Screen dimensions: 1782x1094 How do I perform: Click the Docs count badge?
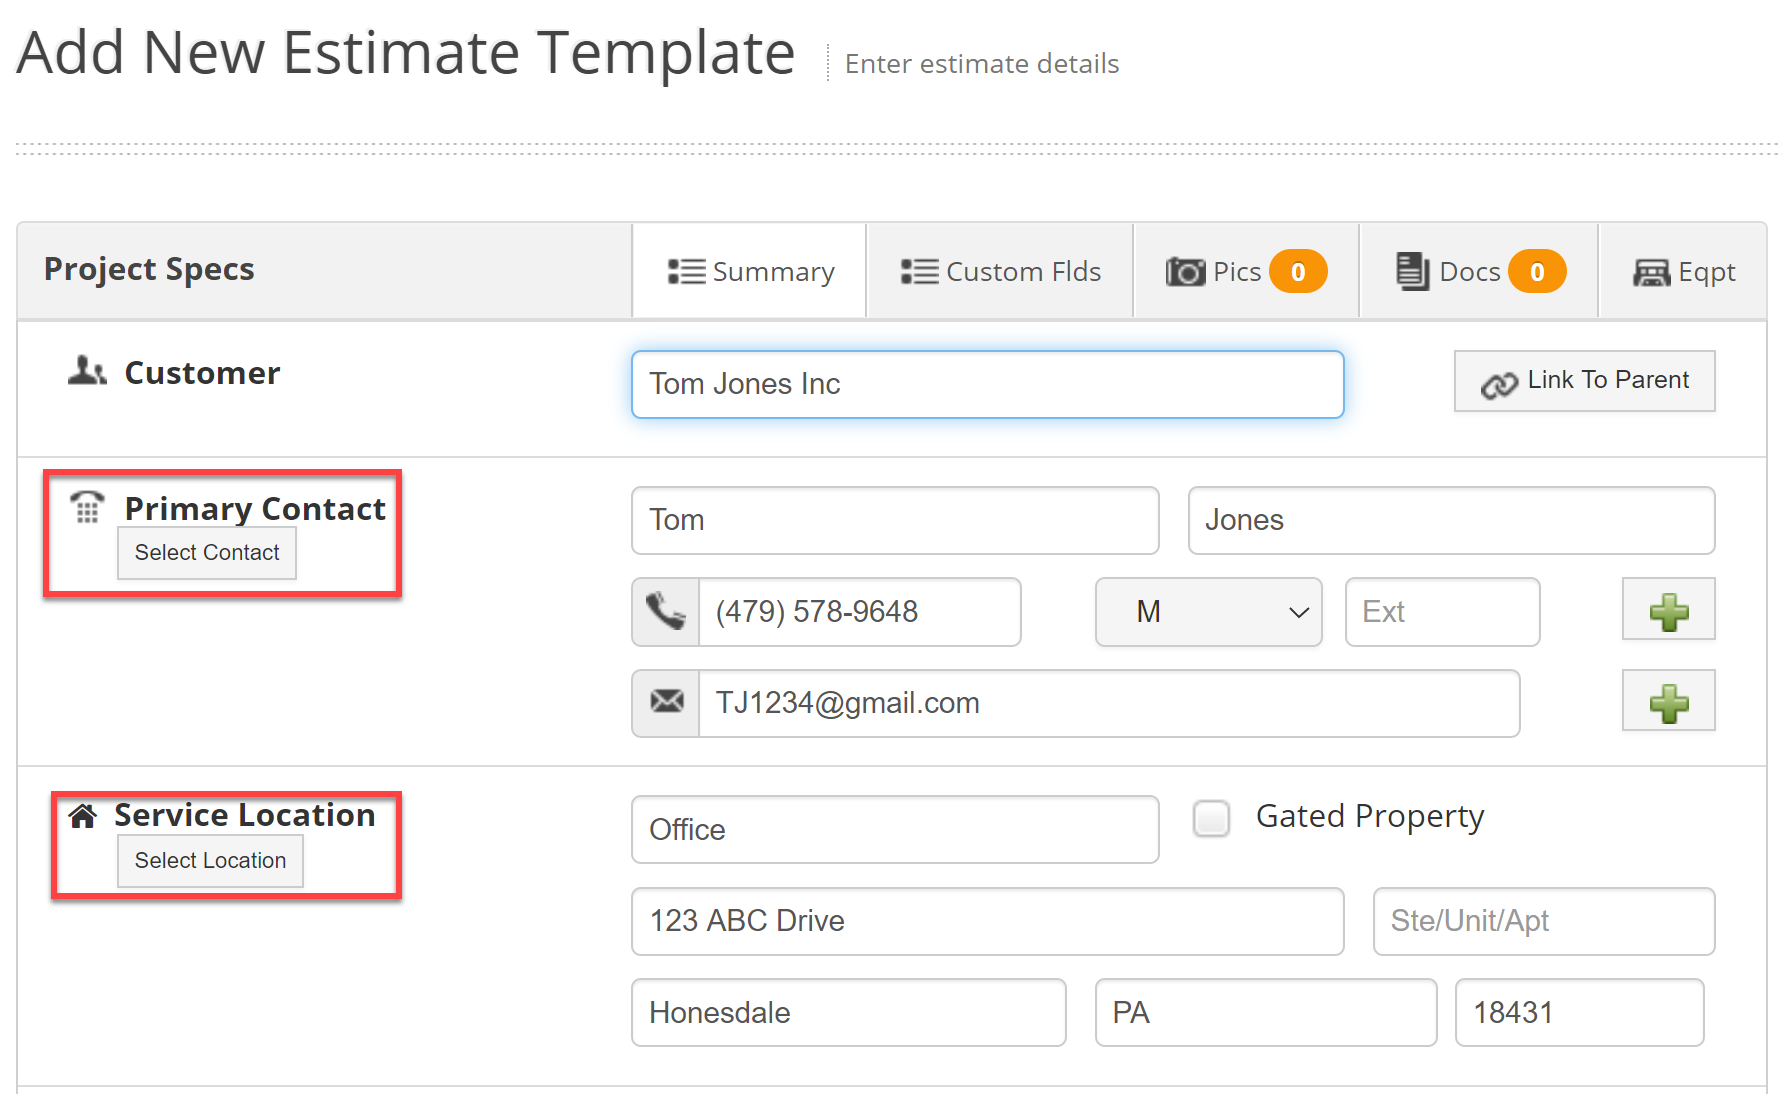(1537, 272)
